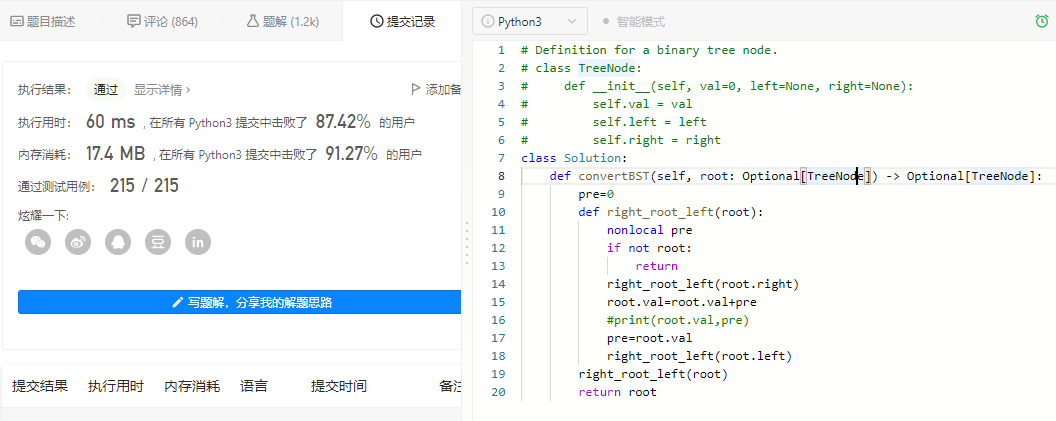1056x421 pixels.
Task: Expand 显示详情 result details
Action: coord(162,89)
